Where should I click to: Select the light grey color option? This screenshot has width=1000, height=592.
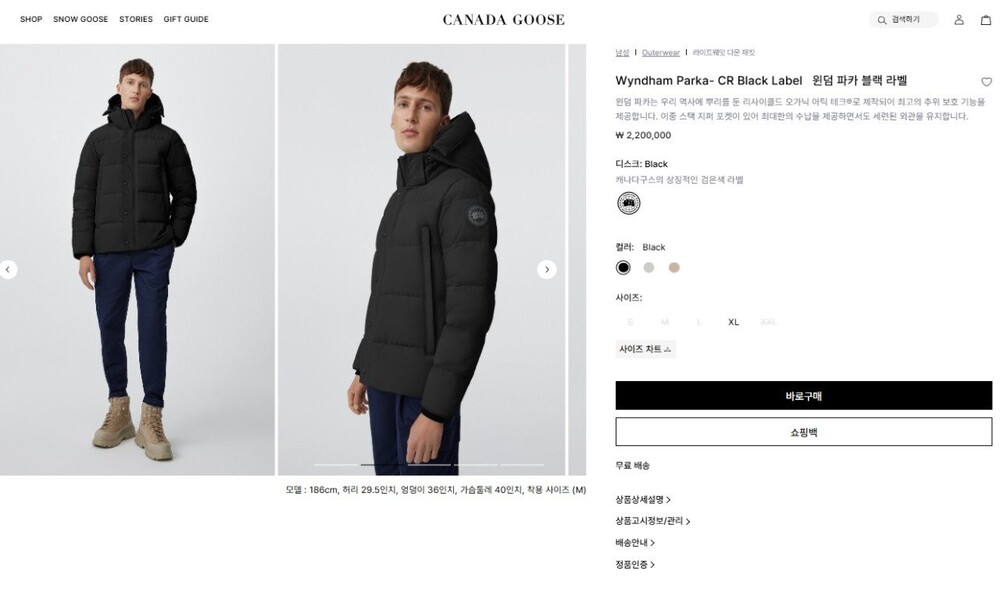tap(649, 267)
